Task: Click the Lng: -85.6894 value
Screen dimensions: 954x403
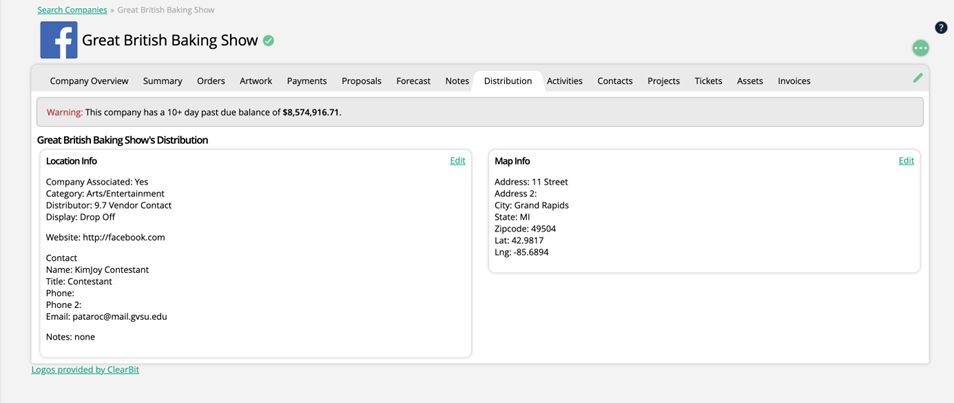Action: point(530,252)
